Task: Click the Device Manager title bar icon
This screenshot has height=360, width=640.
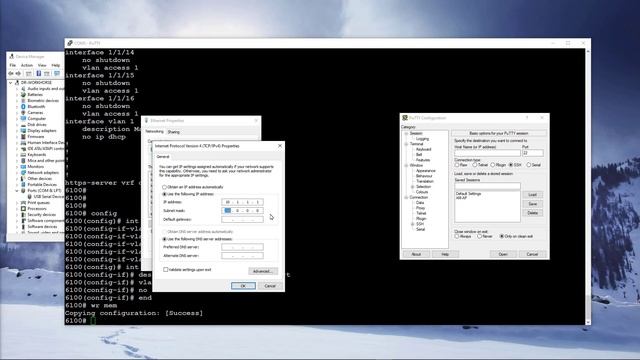Action: [x=11, y=57]
